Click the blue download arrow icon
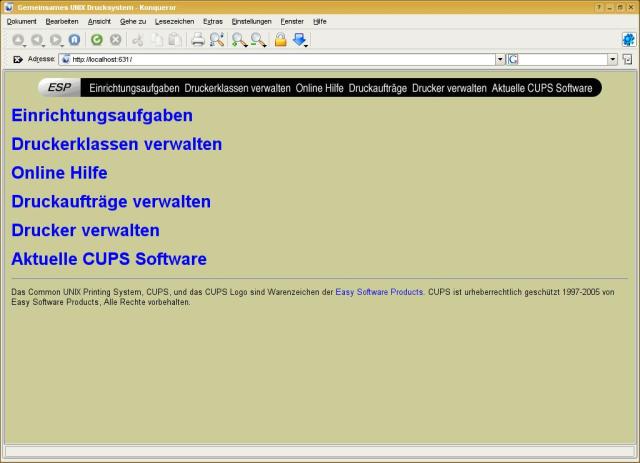640x463 pixels. coord(299,40)
